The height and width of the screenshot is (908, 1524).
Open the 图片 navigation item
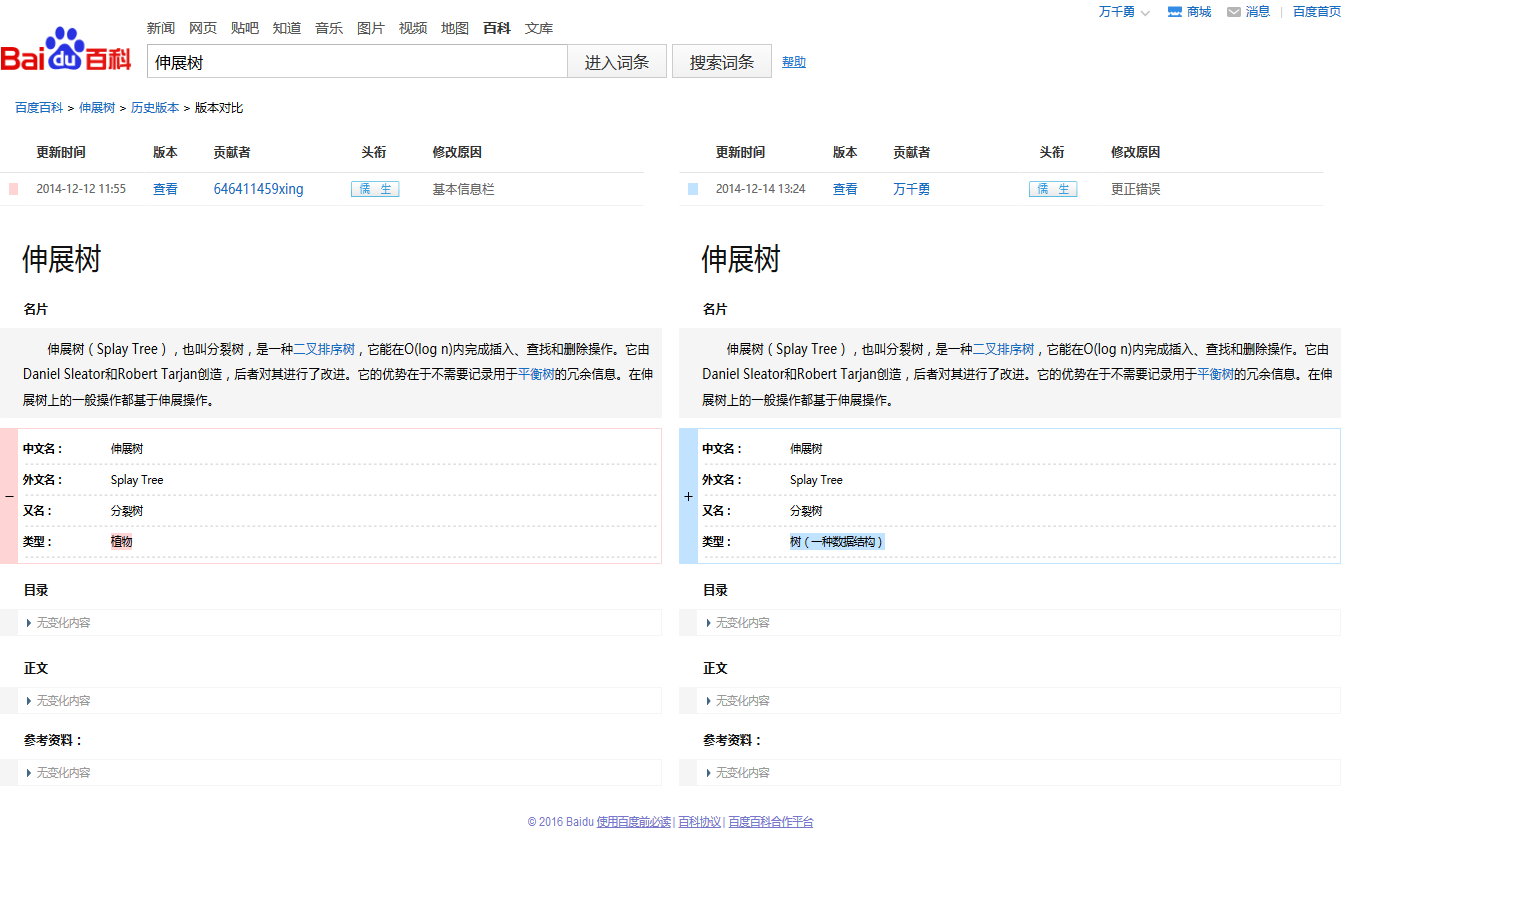pyautogui.click(x=371, y=28)
